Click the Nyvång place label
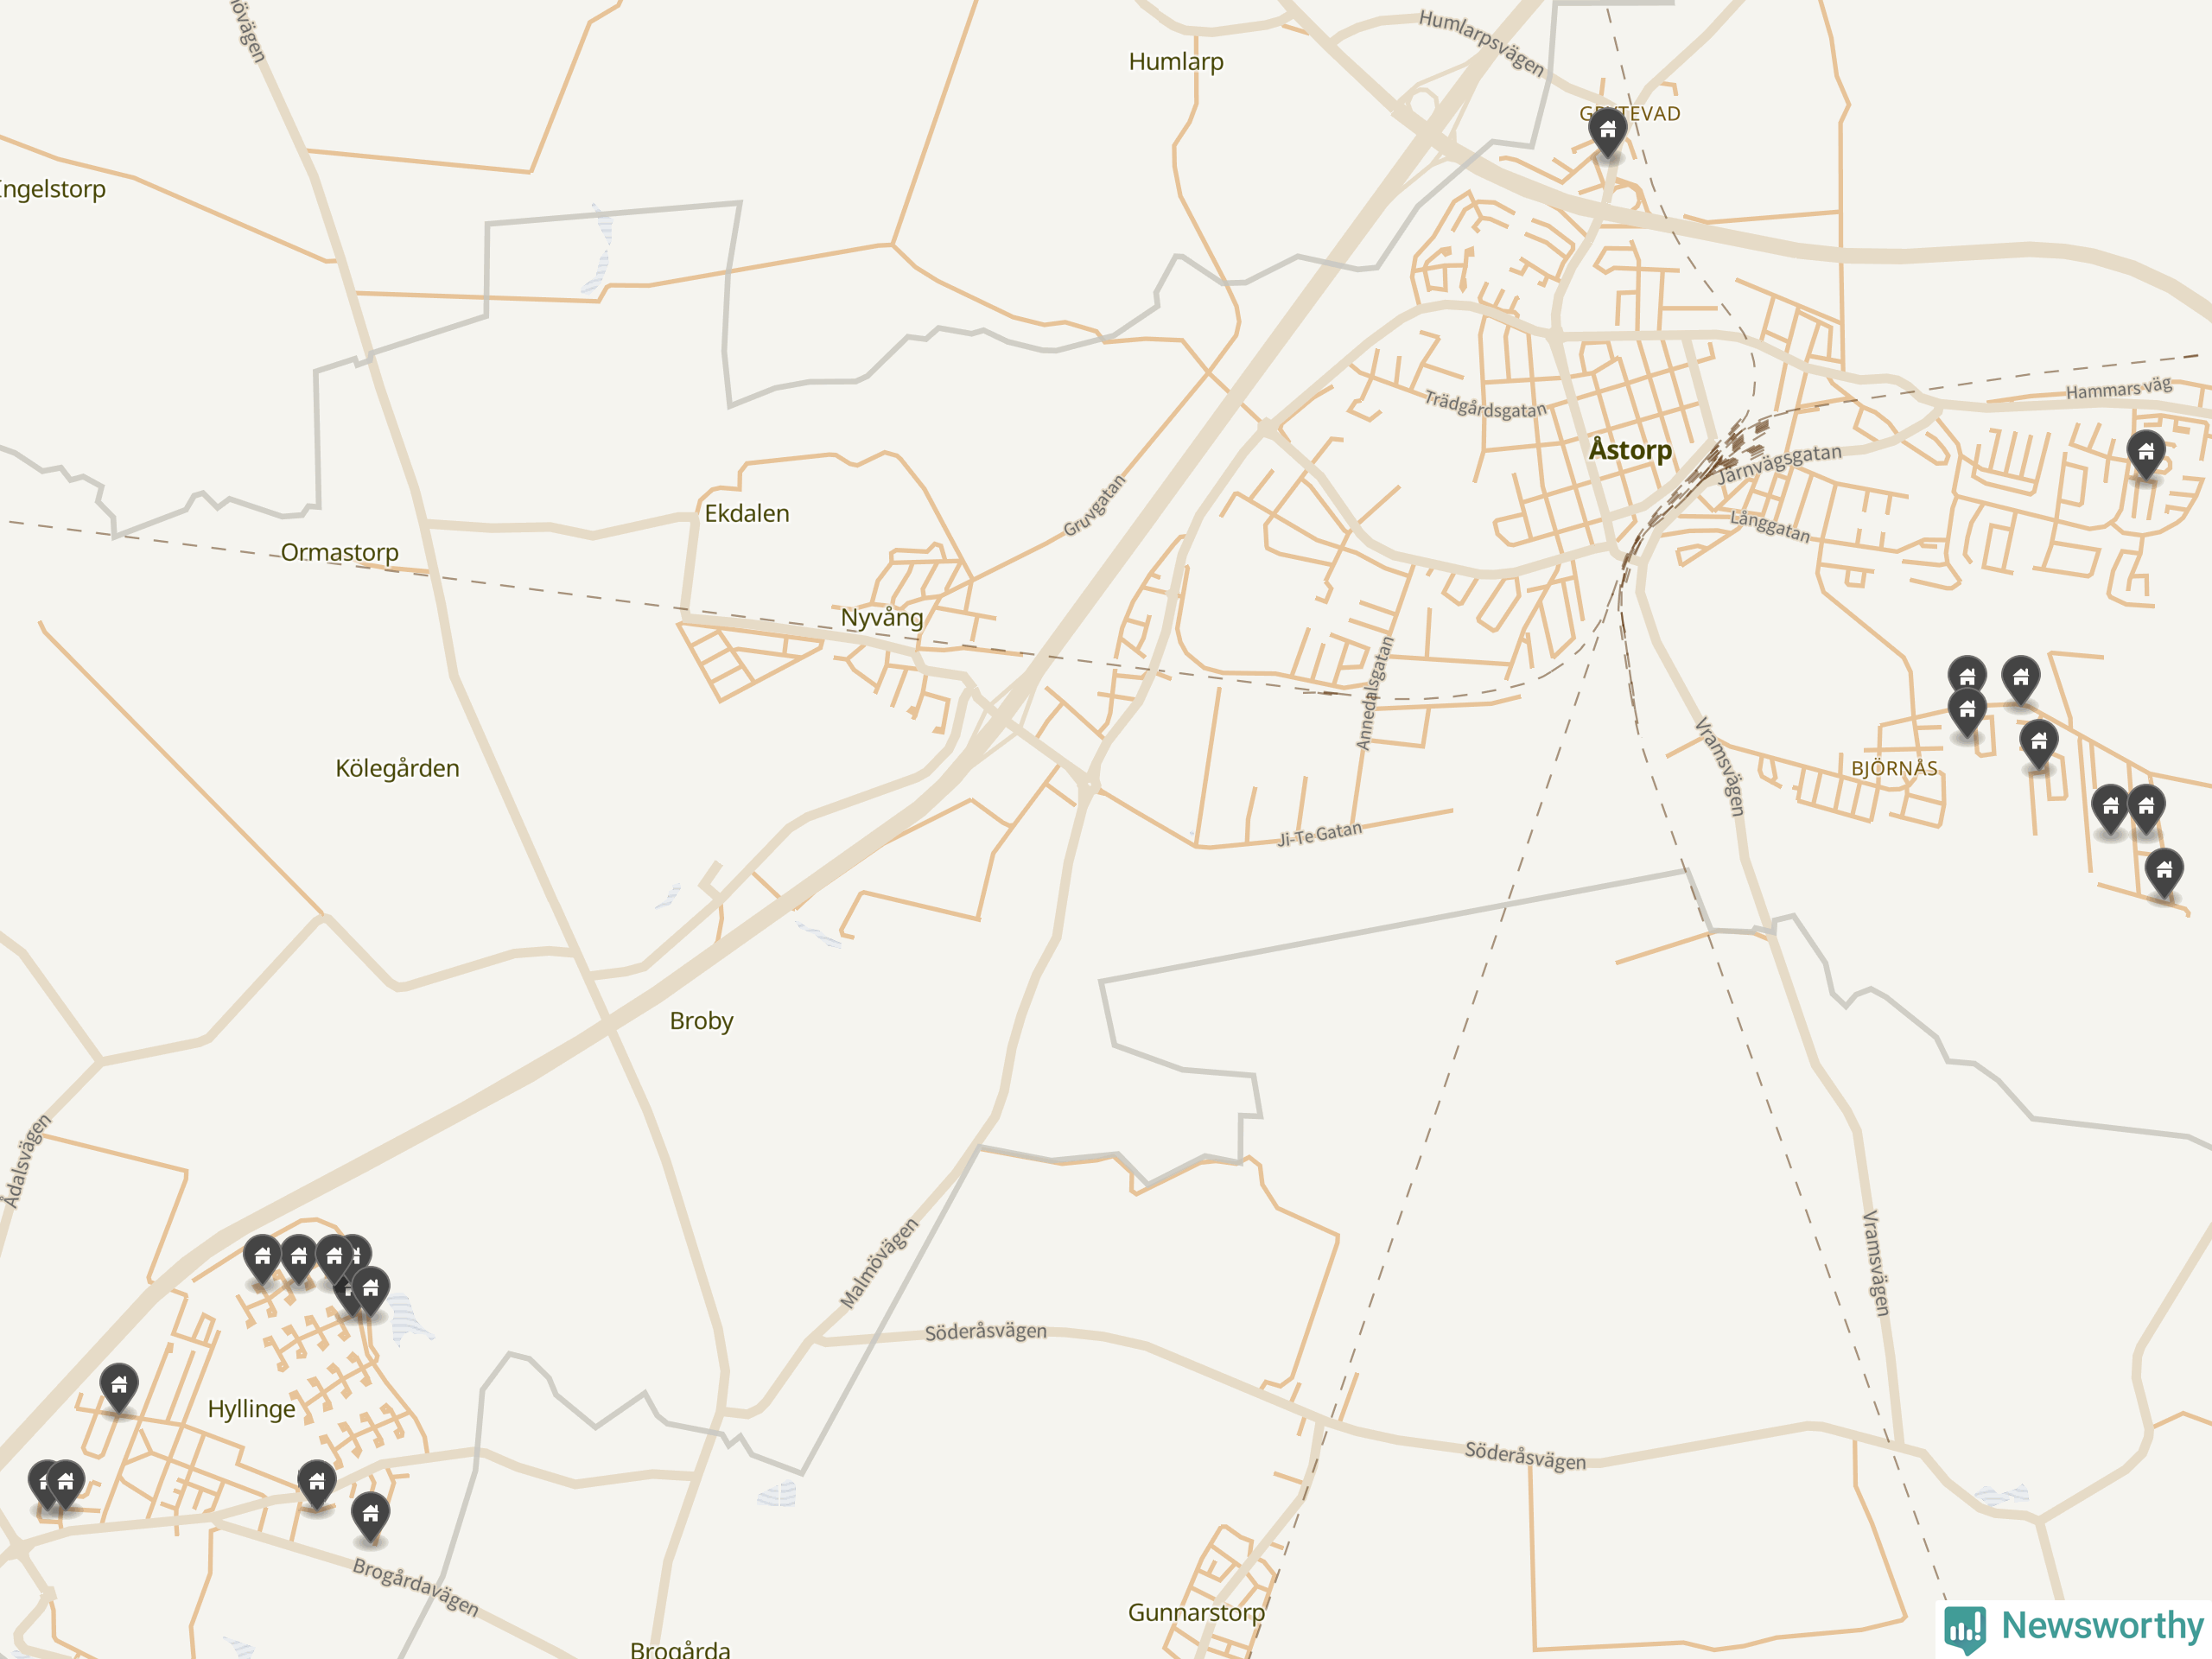 point(882,618)
